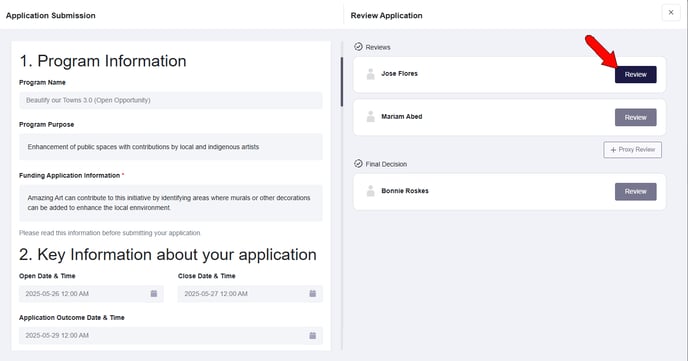Click the Application Outcome Date & Time field
Image resolution: width=688 pixels, height=361 pixels.
[x=171, y=336]
